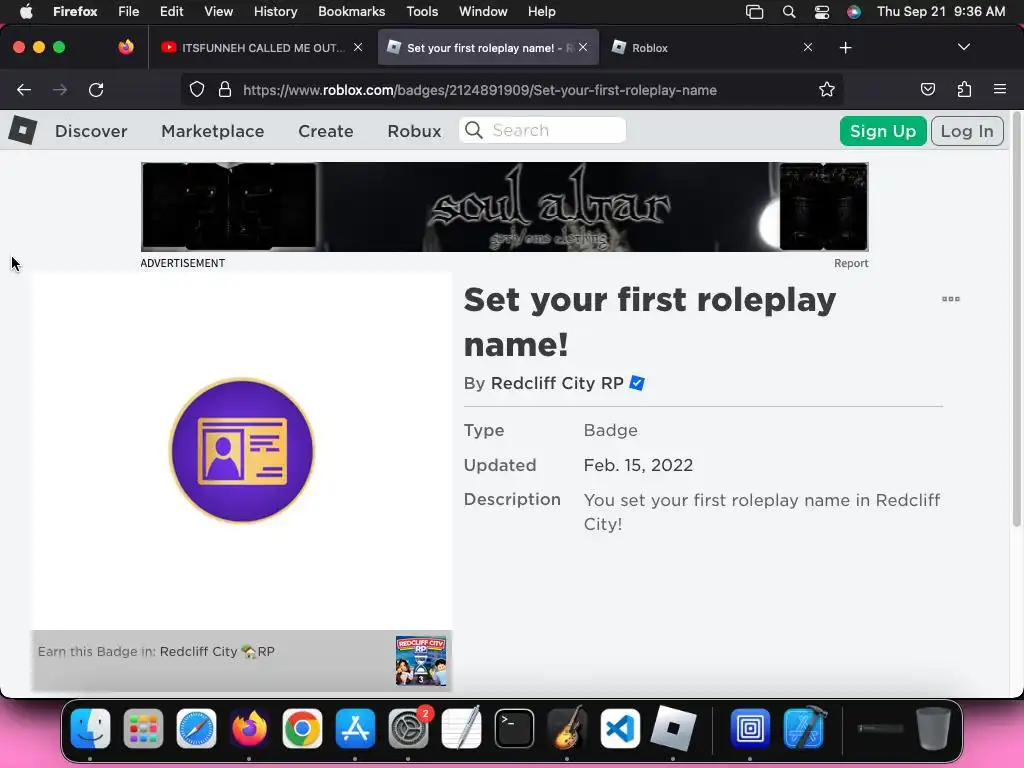The height and width of the screenshot is (768, 1024).
Task: Click the verified badge beside Redcliff City RP
Action: pos(637,383)
